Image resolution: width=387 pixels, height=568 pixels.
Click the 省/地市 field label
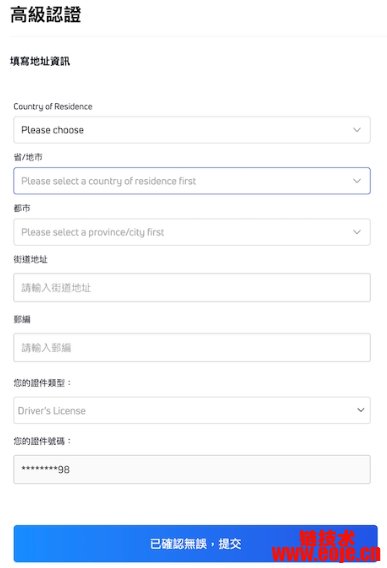coord(28,157)
